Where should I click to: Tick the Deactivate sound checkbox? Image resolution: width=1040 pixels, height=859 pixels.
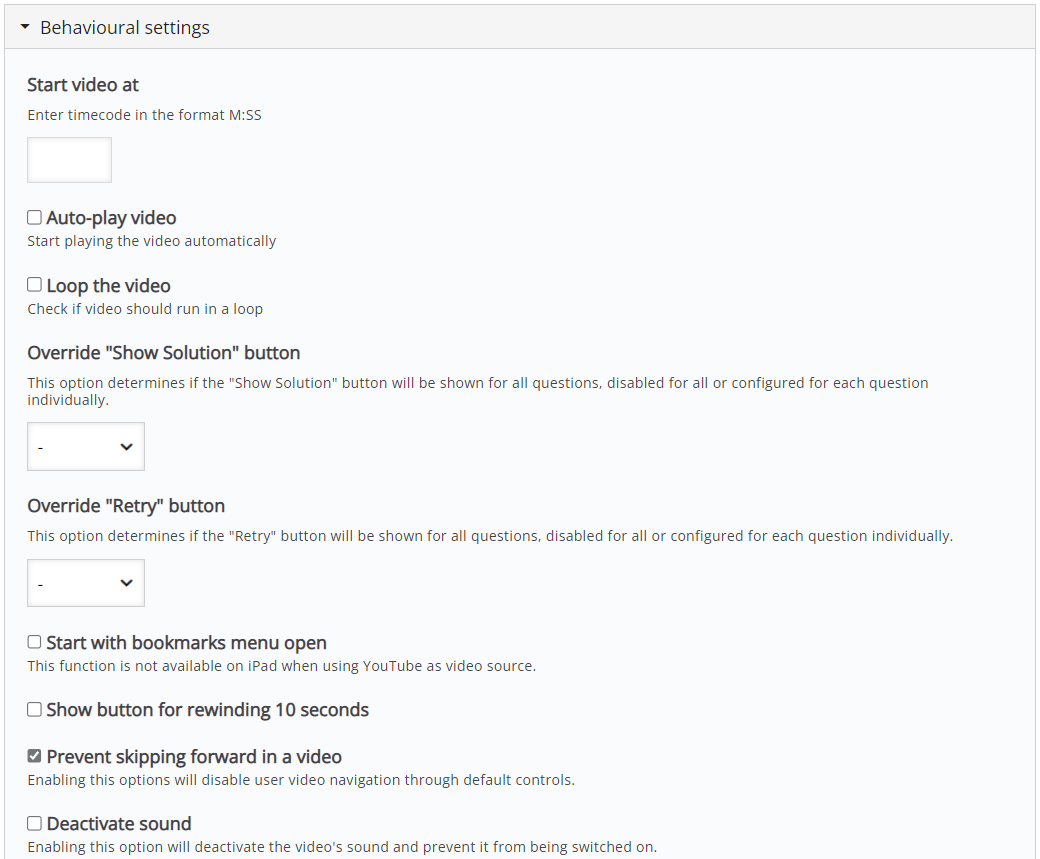coord(34,823)
